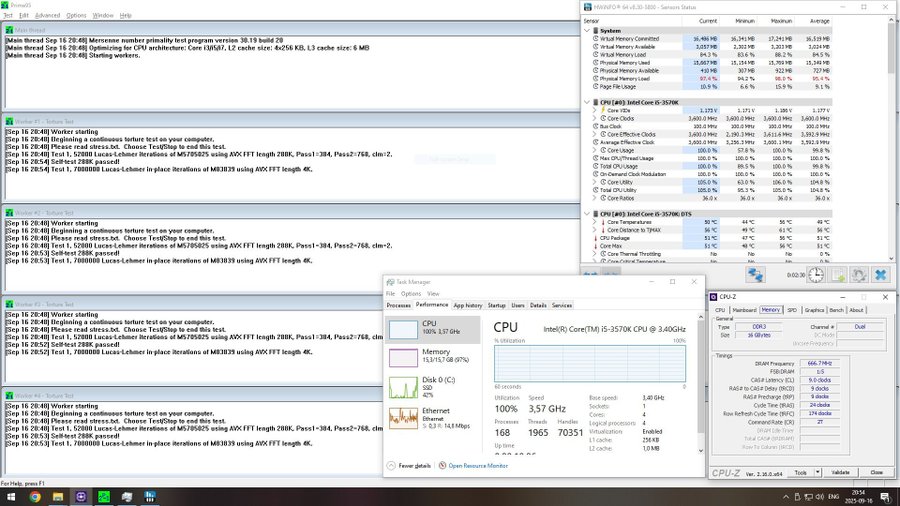Expand Core Ratios row
This screenshot has width=900, height=506.
click(x=595, y=198)
